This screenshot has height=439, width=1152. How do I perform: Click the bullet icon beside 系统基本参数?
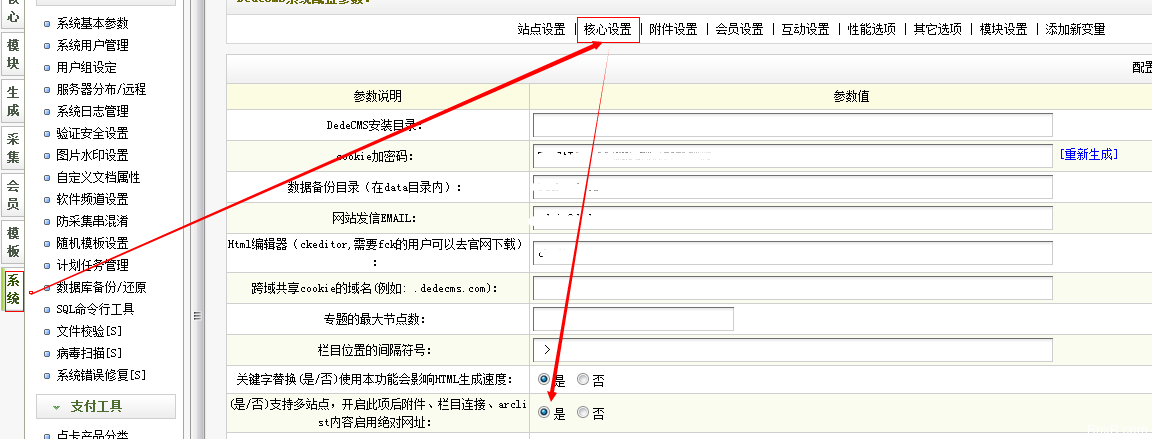coord(47,23)
